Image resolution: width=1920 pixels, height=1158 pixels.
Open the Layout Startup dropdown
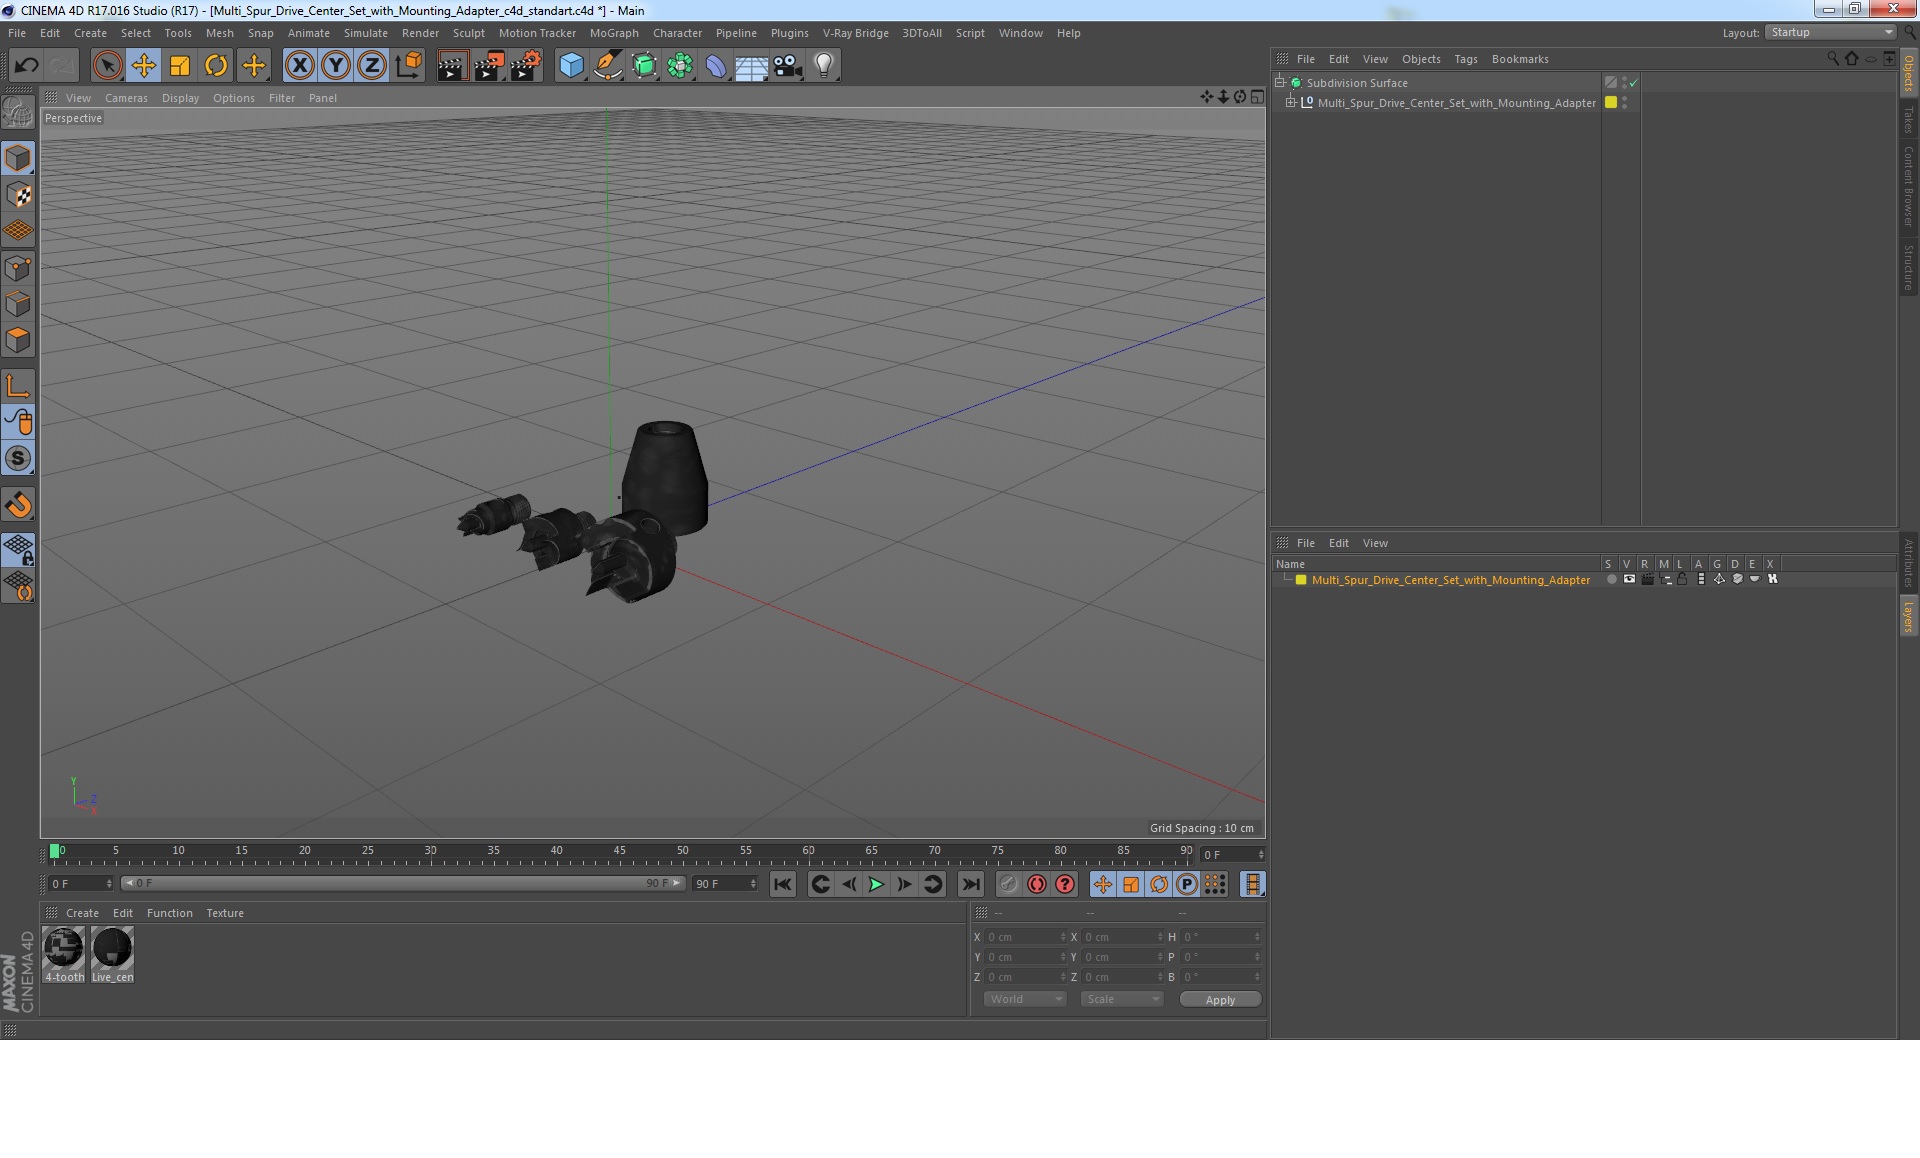(1831, 33)
